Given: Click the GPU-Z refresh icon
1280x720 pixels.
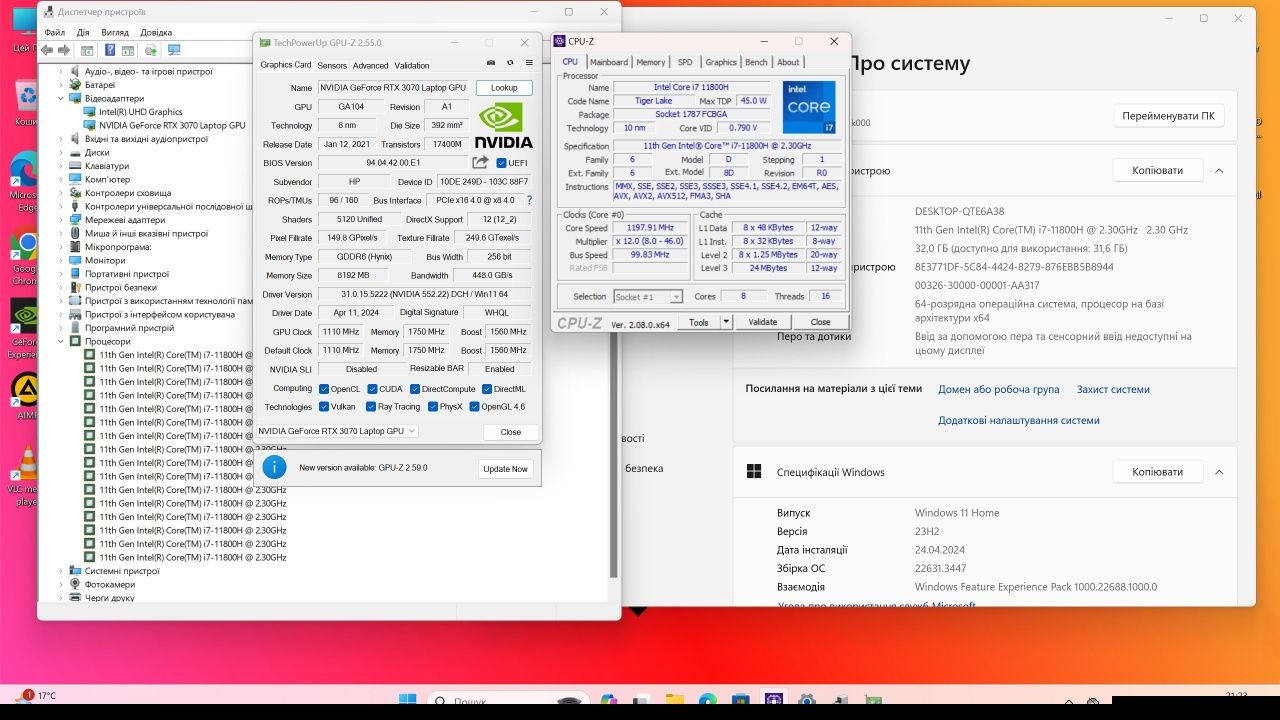Looking at the screenshot, I should point(510,65).
